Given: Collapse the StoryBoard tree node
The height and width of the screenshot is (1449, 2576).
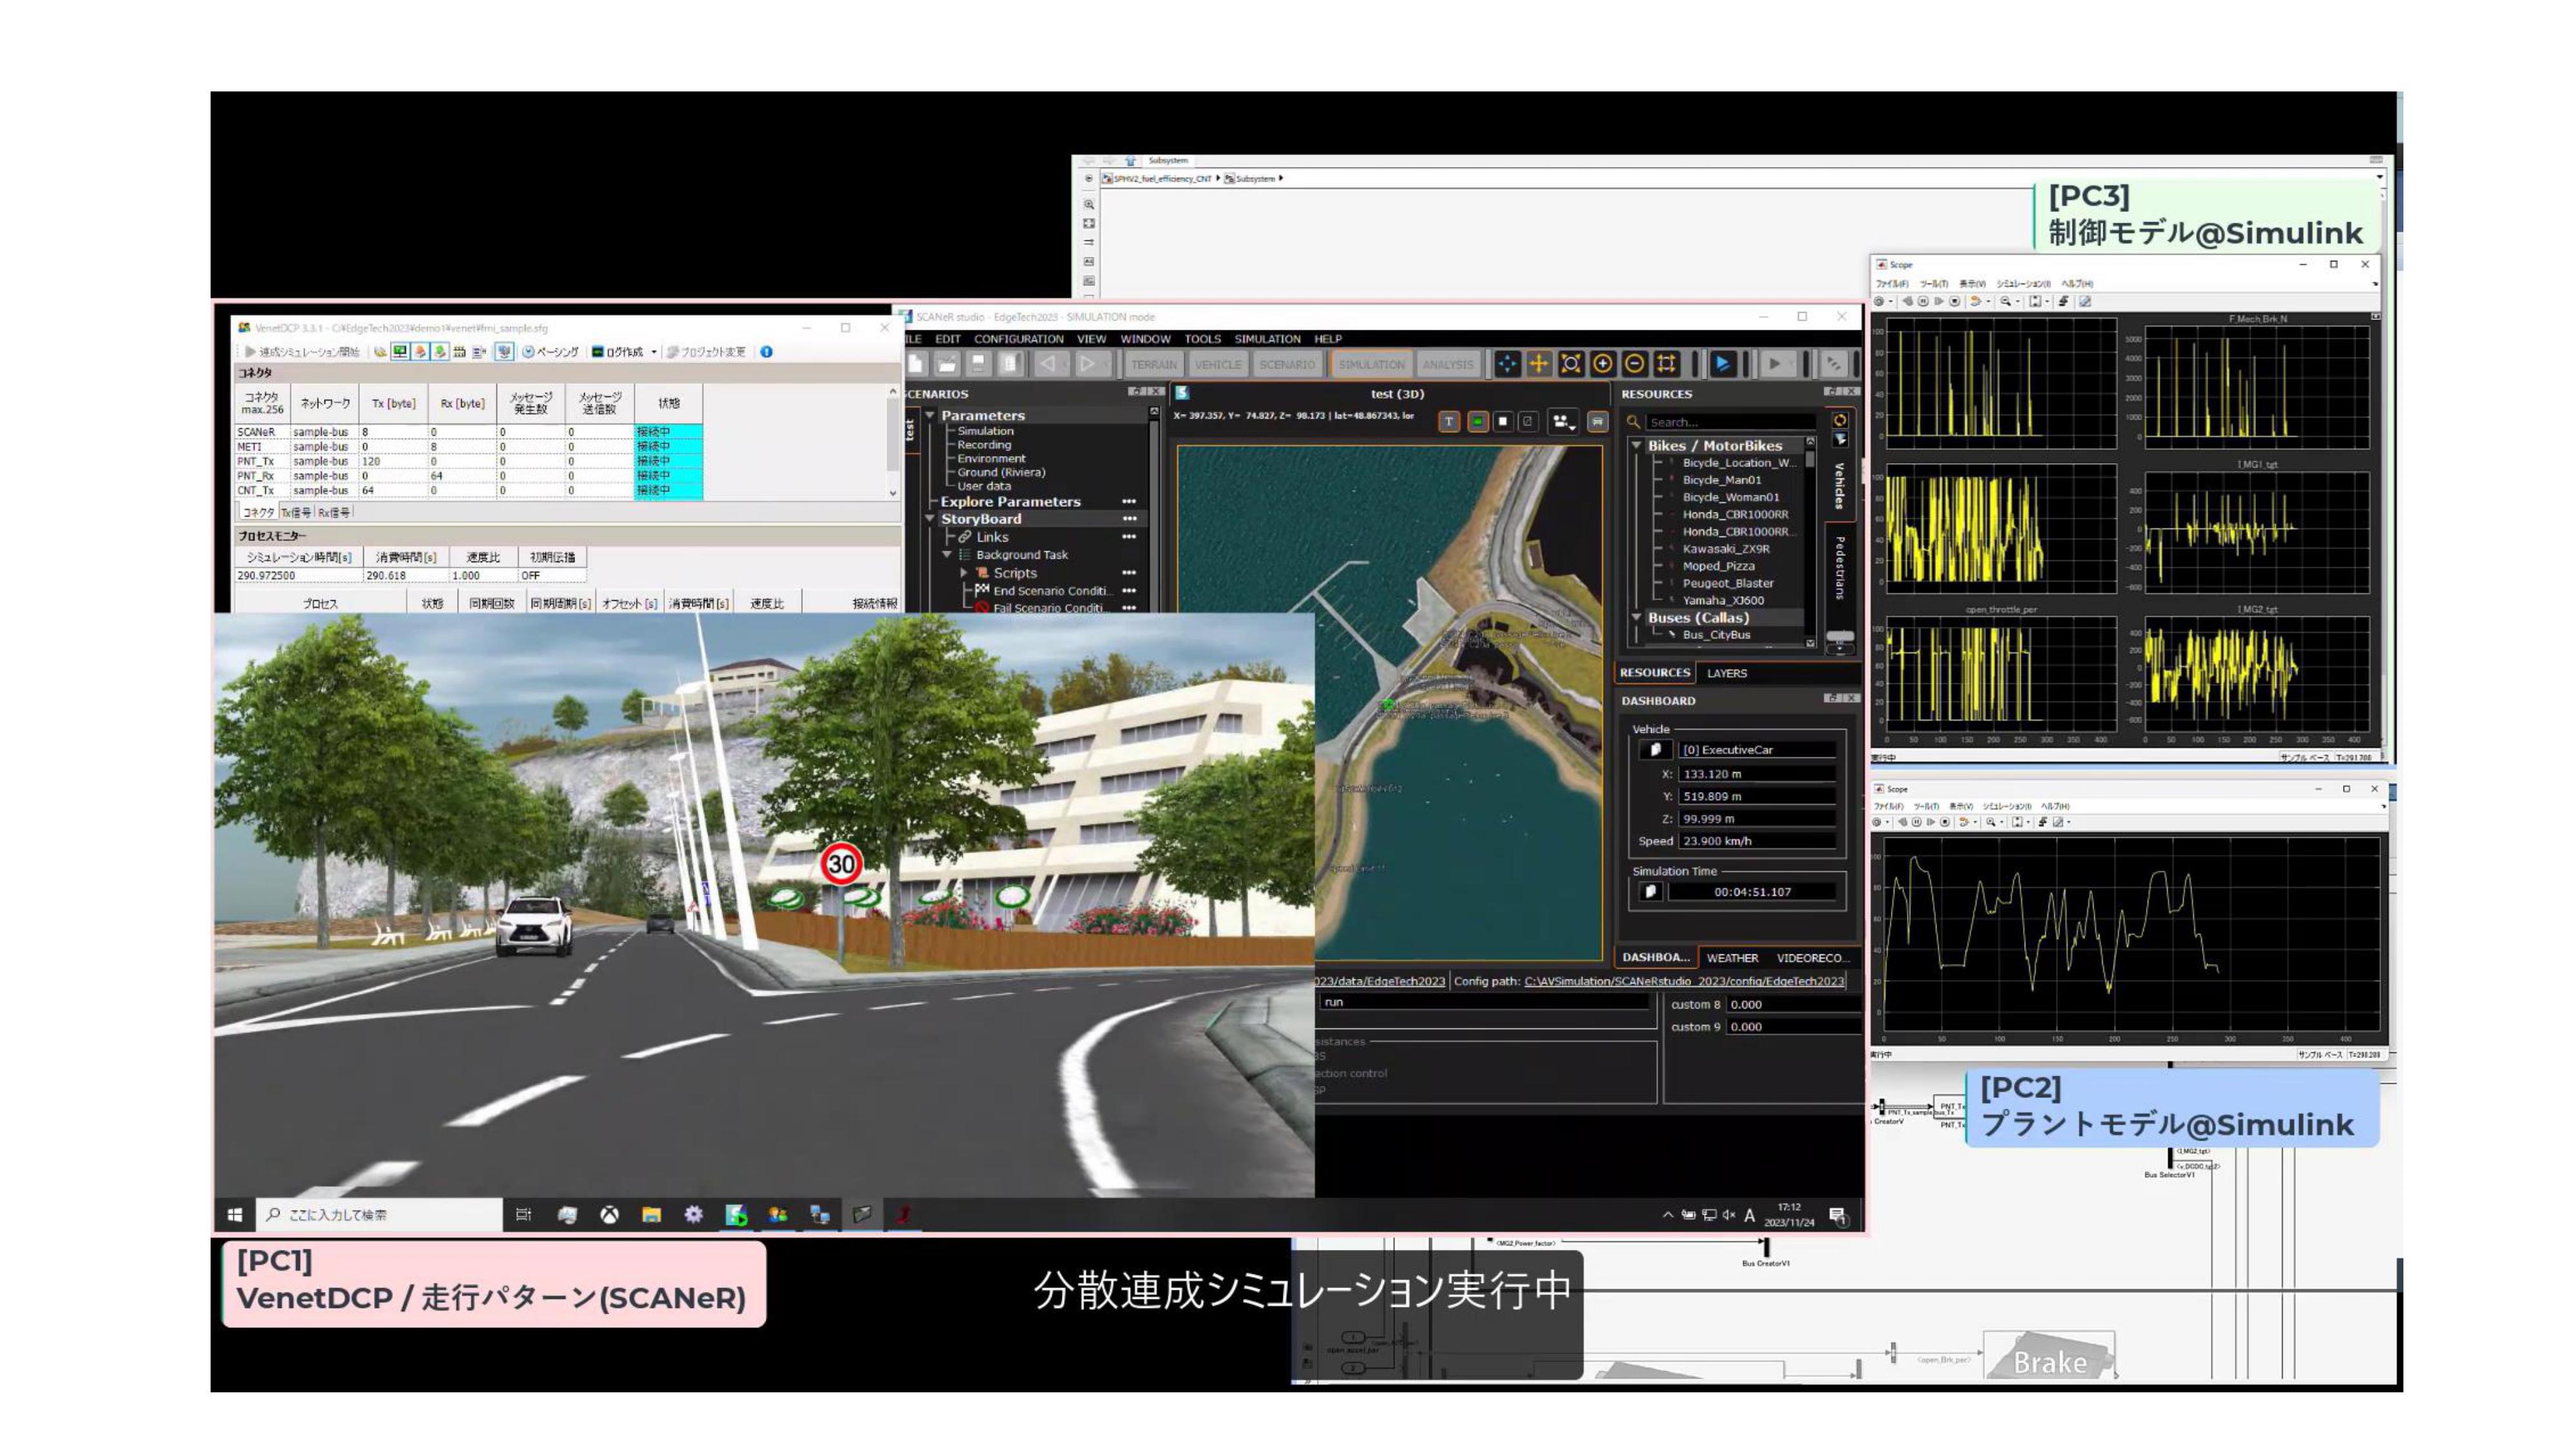Looking at the screenshot, I should click(x=930, y=519).
